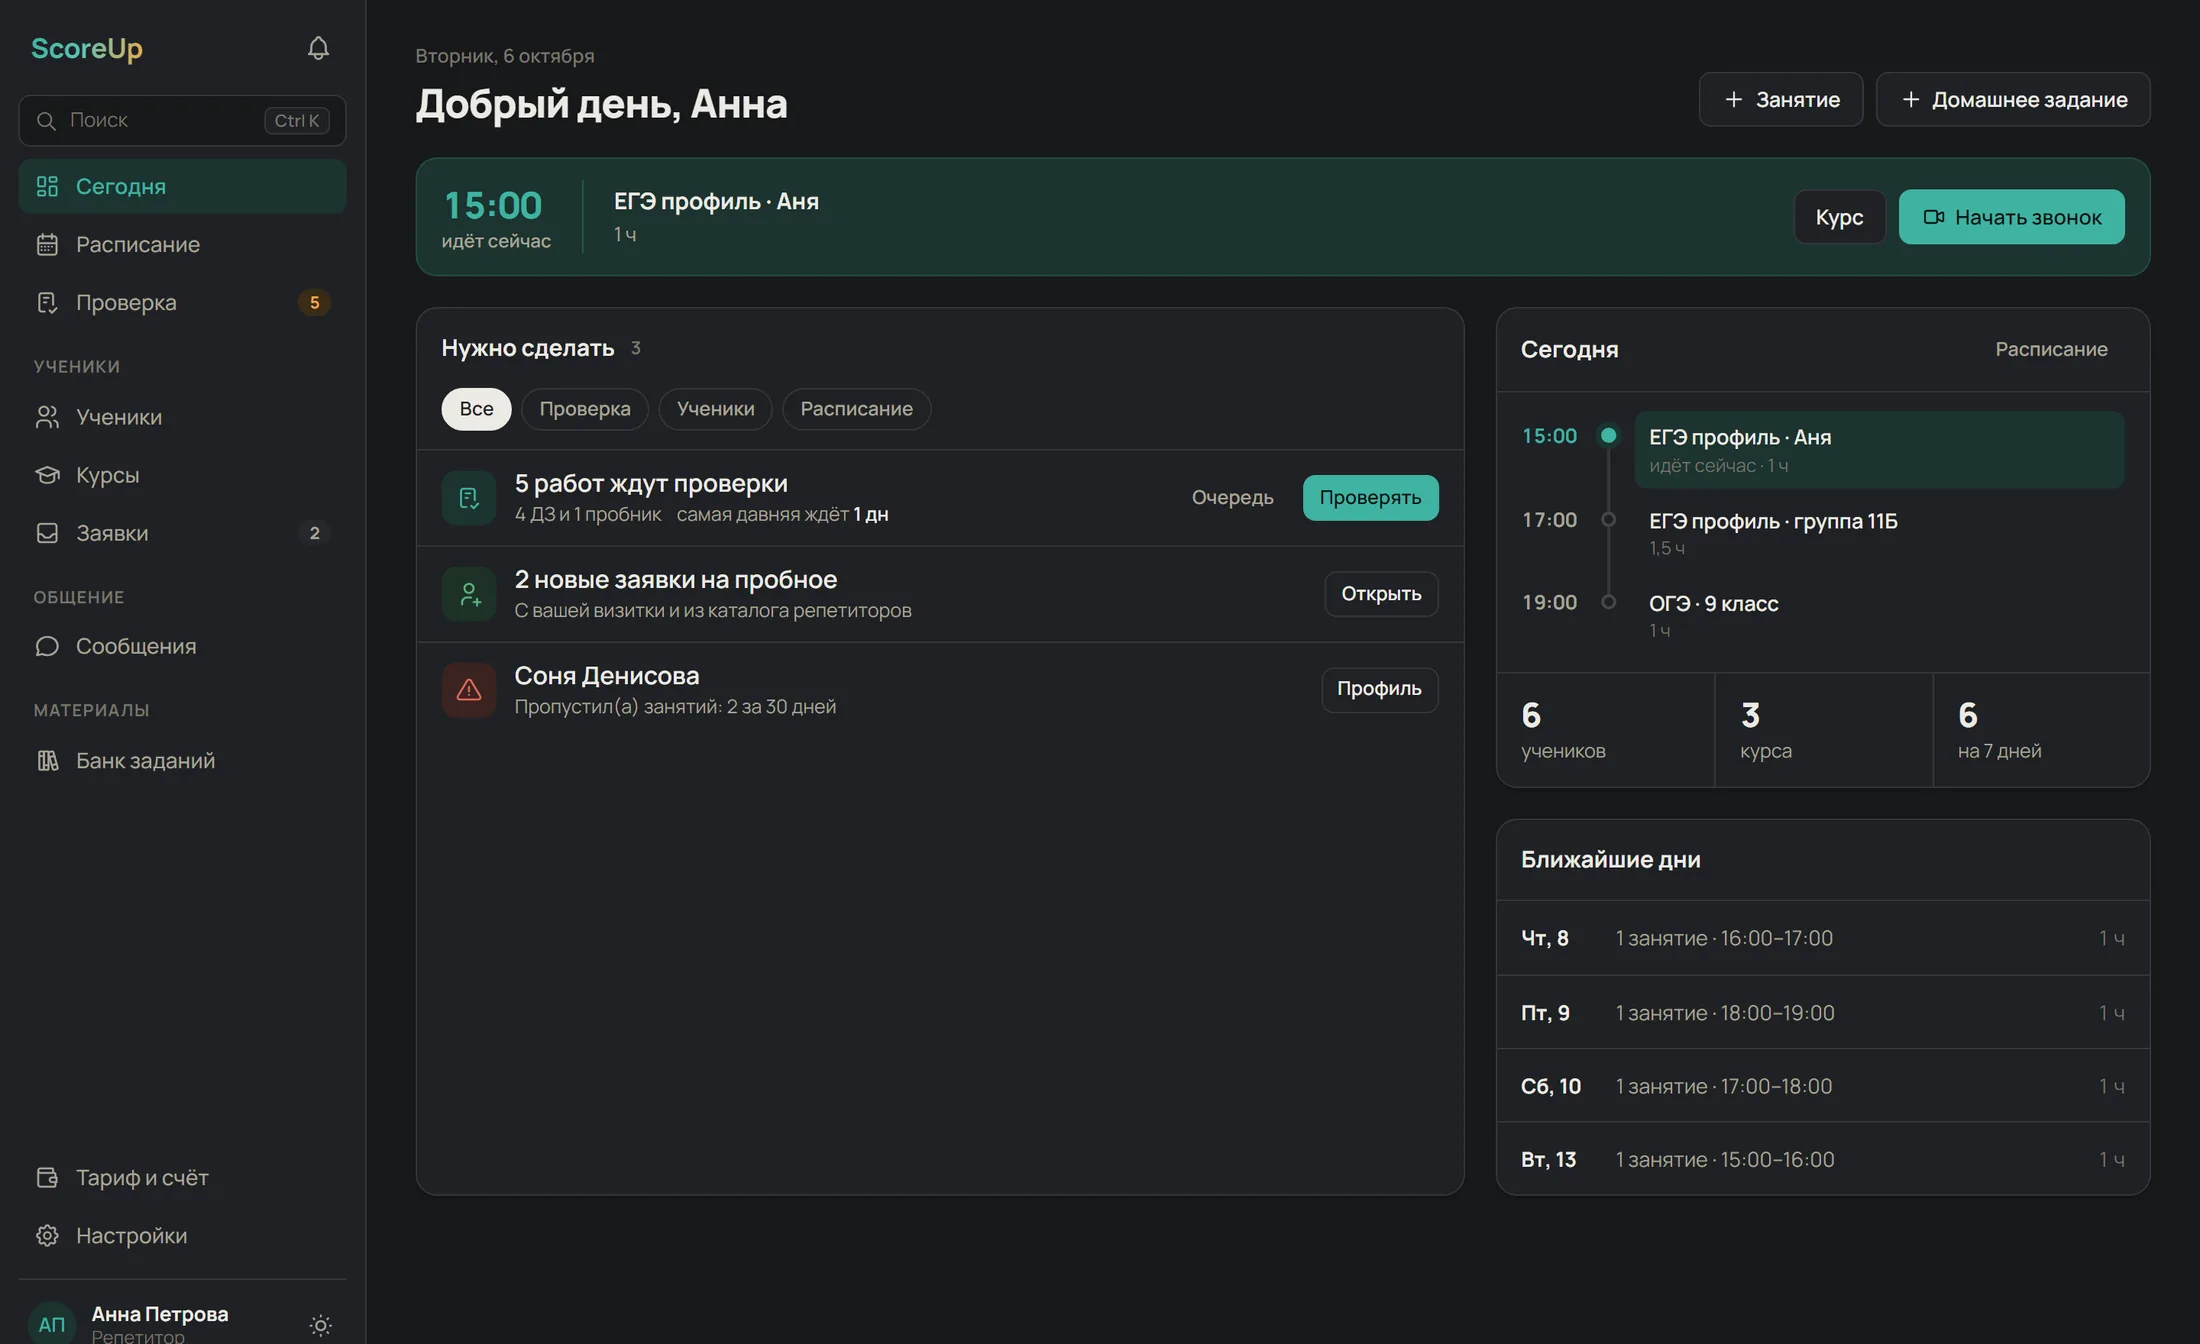Image resolution: width=2200 pixels, height=1344 pixels.
Task: Click Открыть for new trial requests
Action: point(1381,594)
